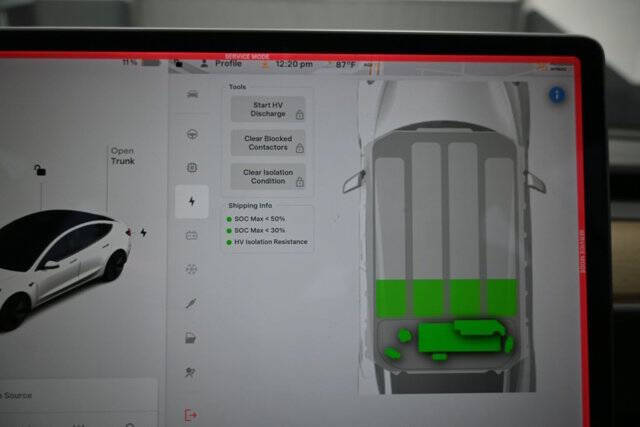
Task: Tap the large green penthouse component
Action: (459, 337)
